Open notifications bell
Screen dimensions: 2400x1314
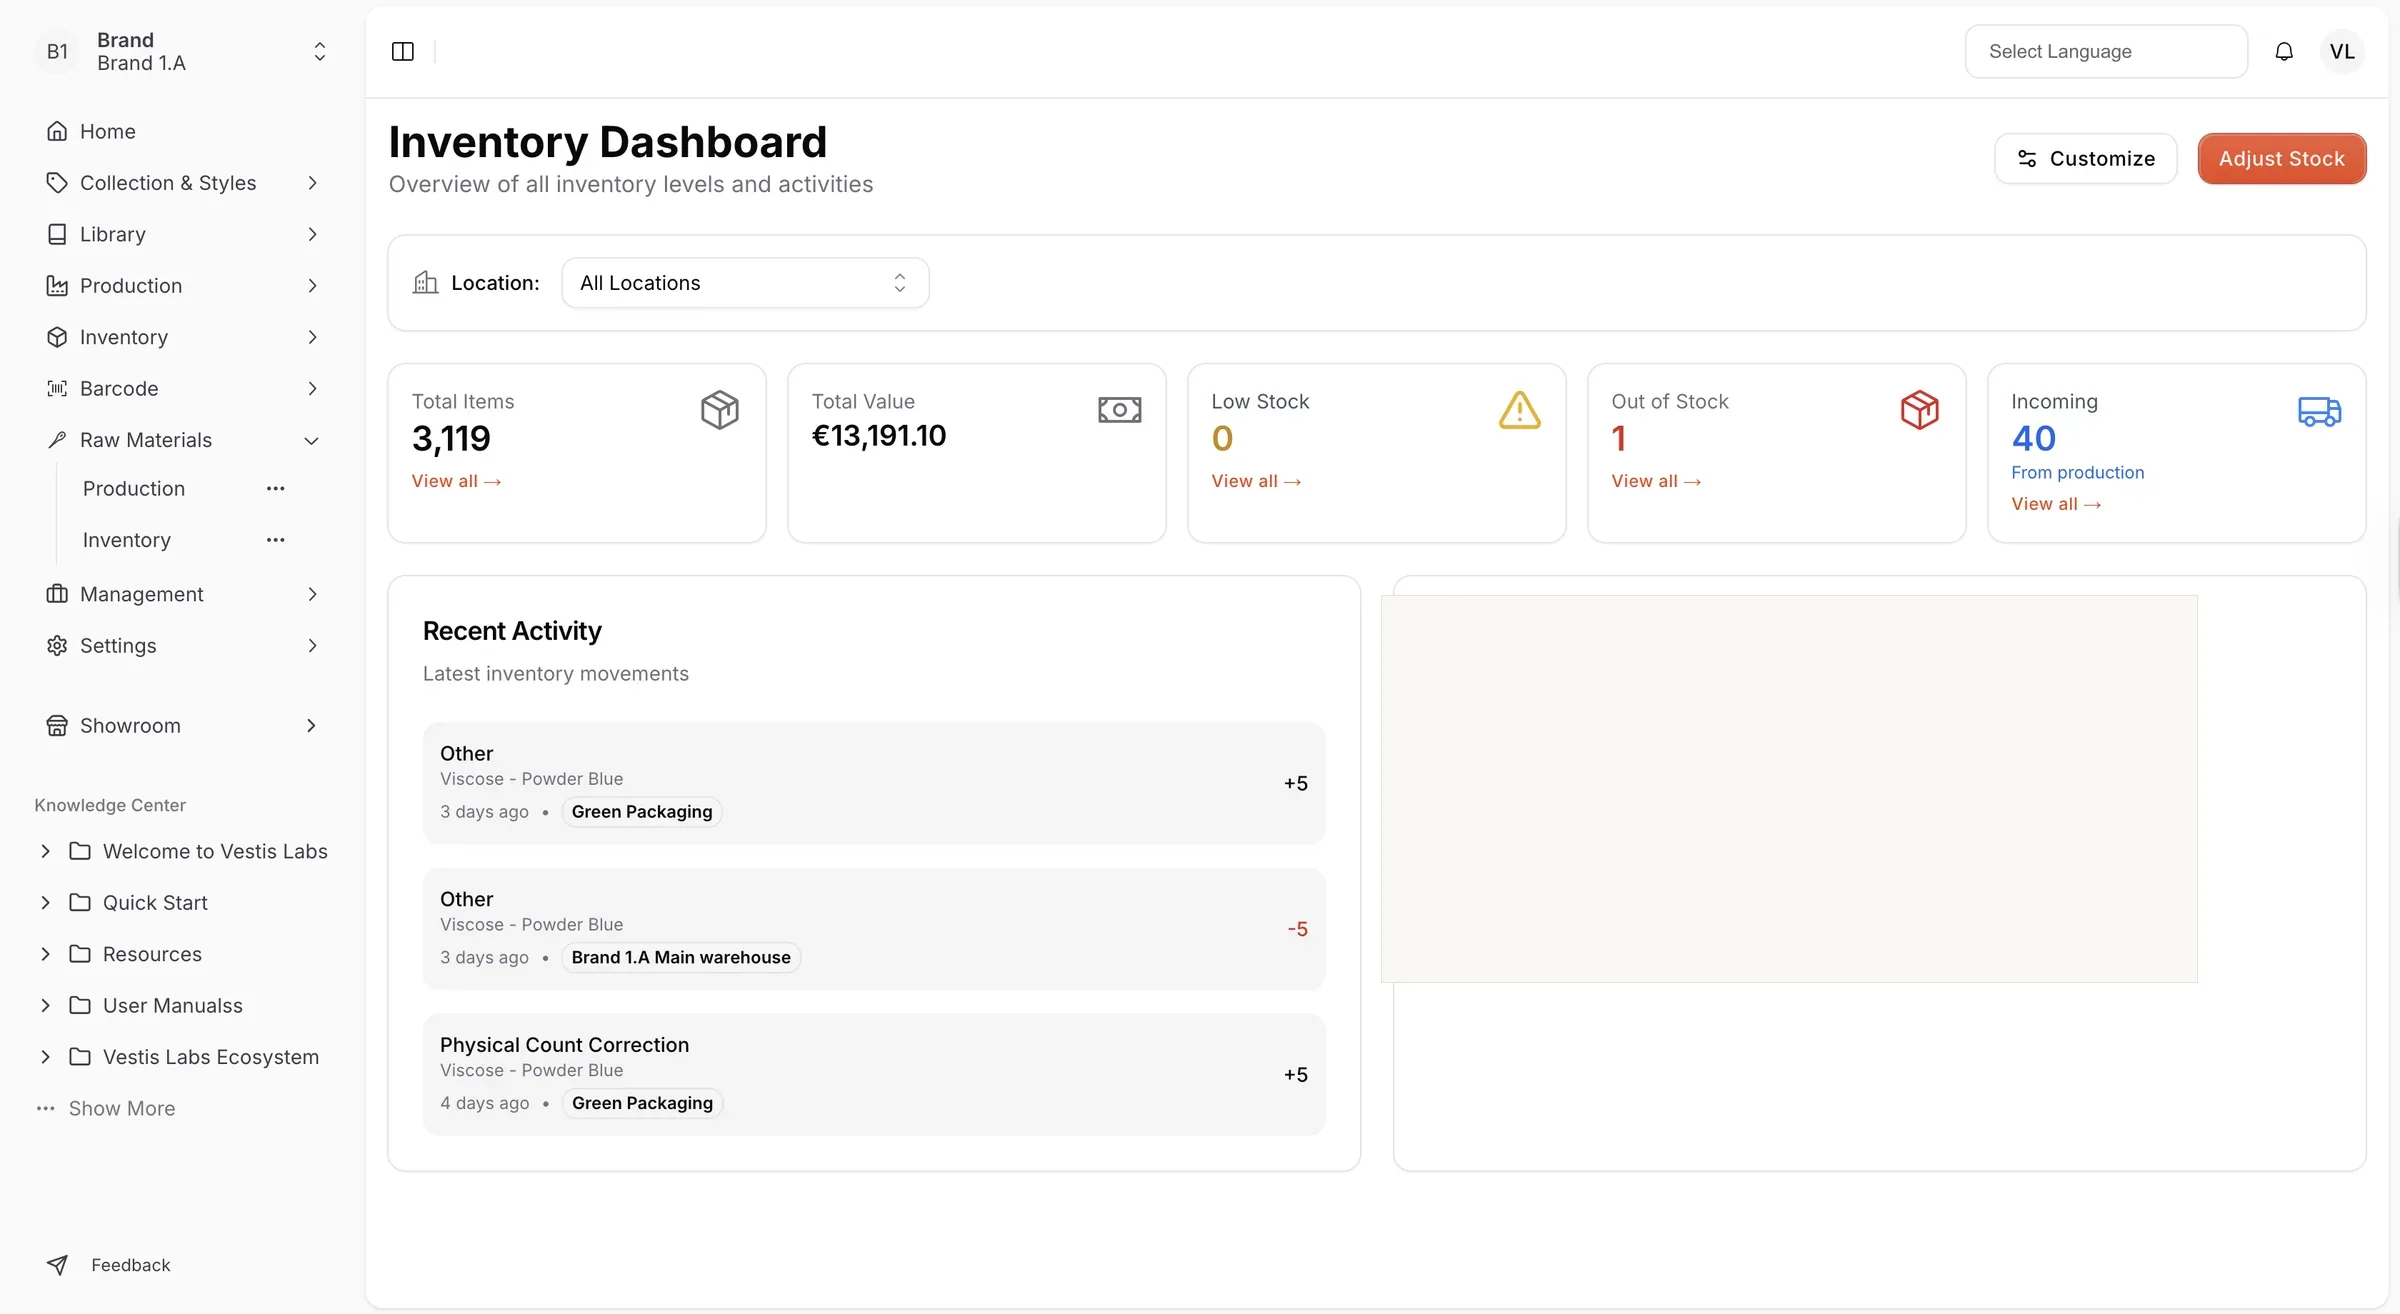[x=2284, y=51]
